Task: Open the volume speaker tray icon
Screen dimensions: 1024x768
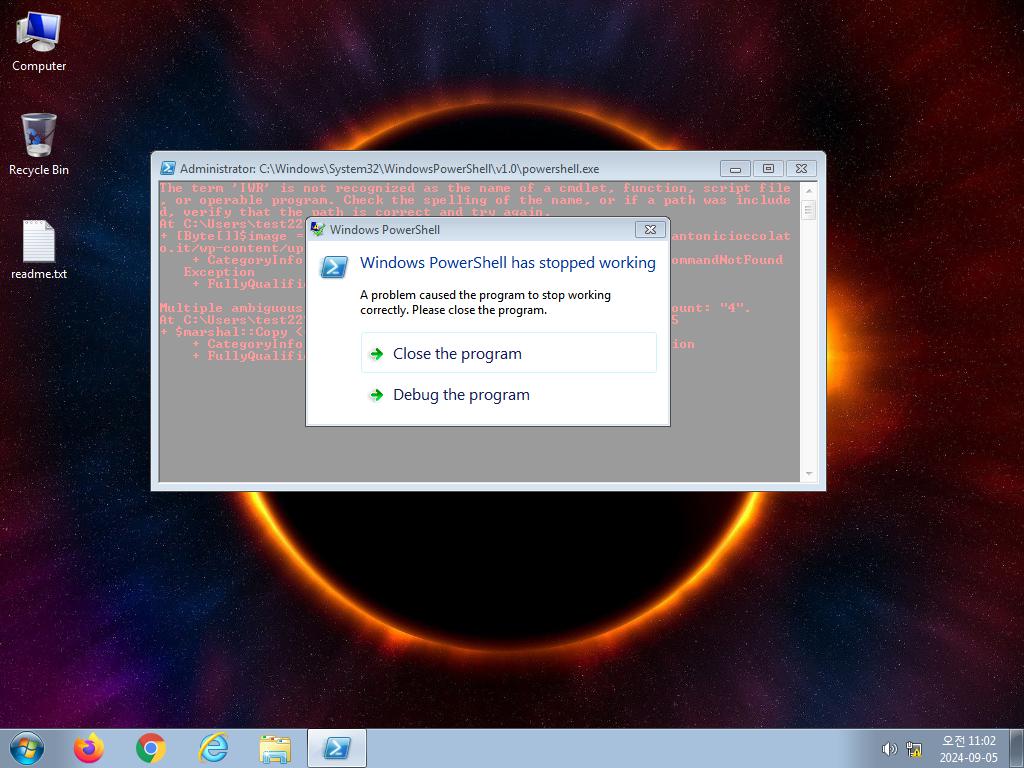Action: [x=889, y=749]
